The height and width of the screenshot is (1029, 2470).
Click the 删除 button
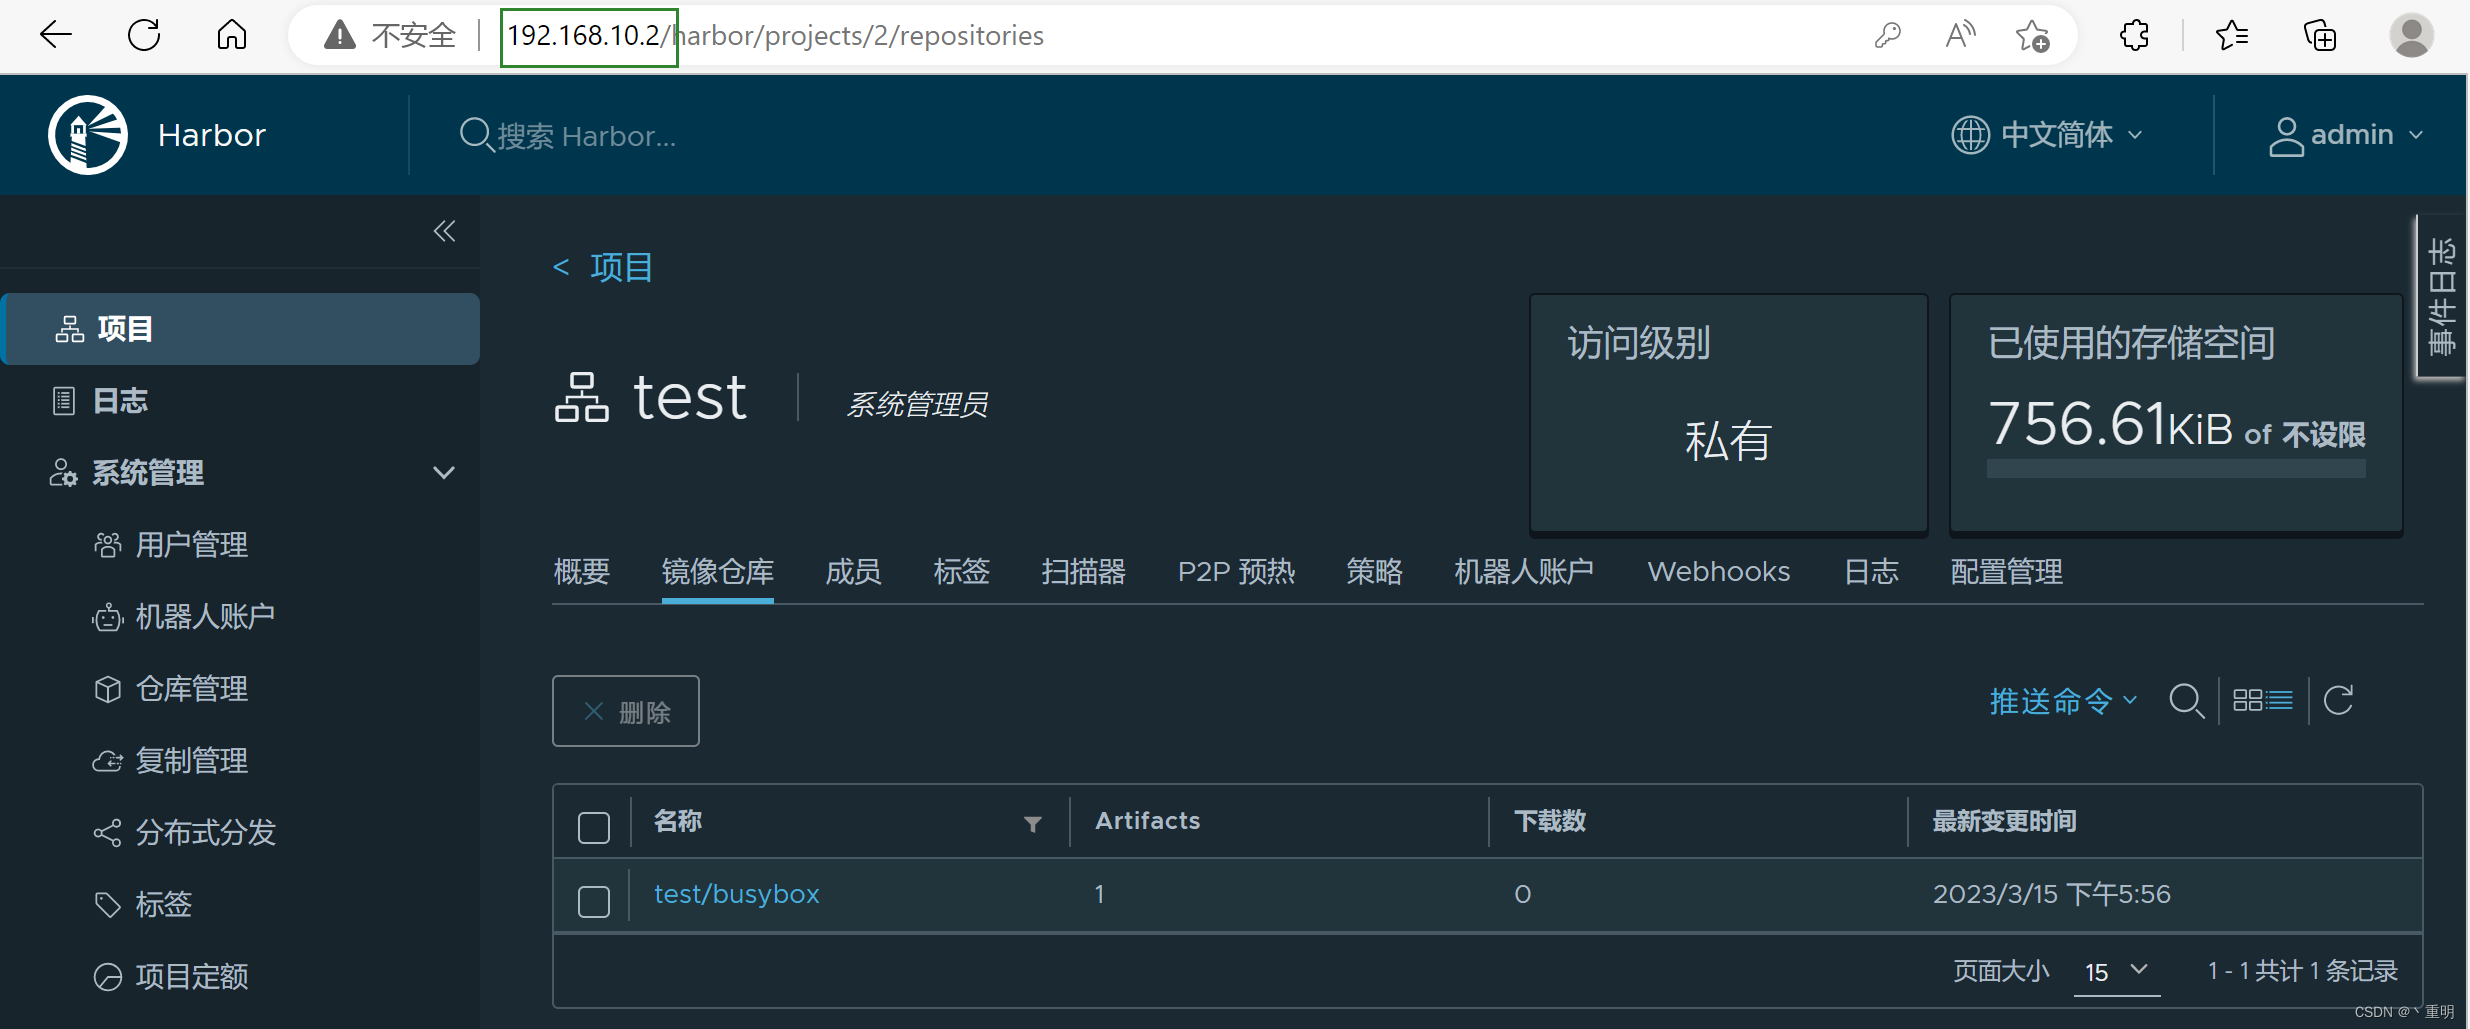626,711
